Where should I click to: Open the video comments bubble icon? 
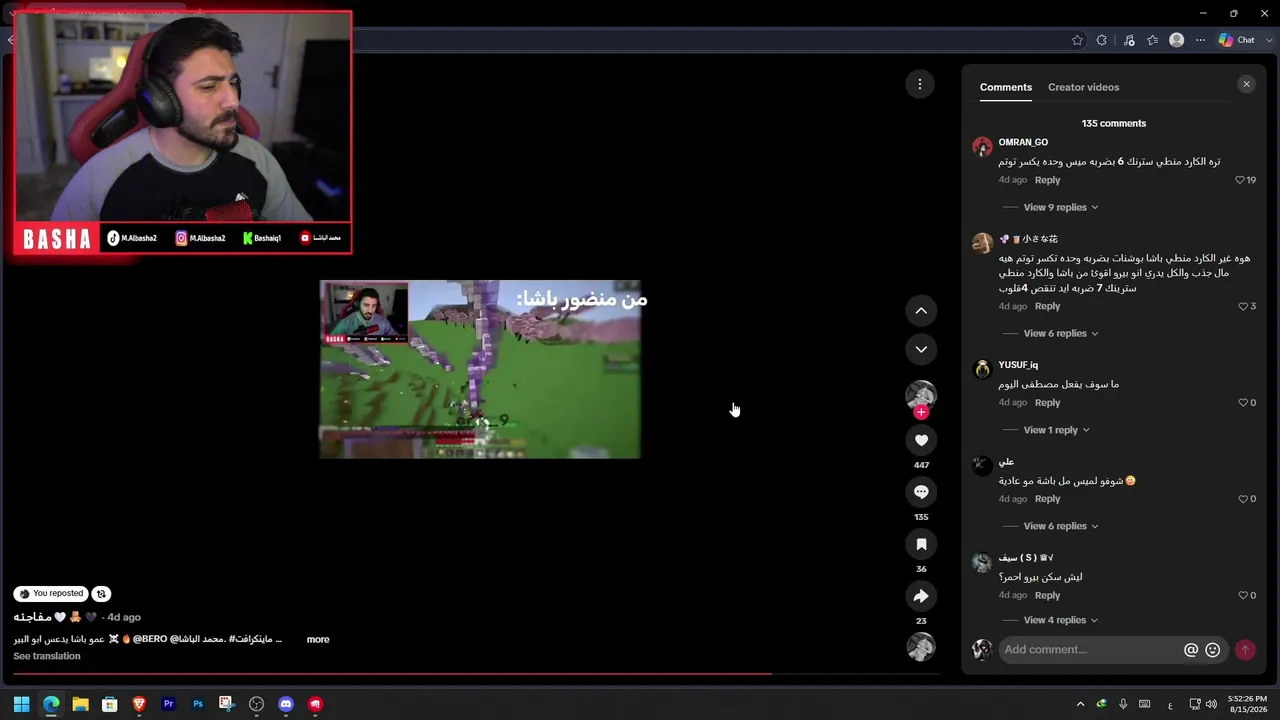pyautogui.click(x=921, y=492)
